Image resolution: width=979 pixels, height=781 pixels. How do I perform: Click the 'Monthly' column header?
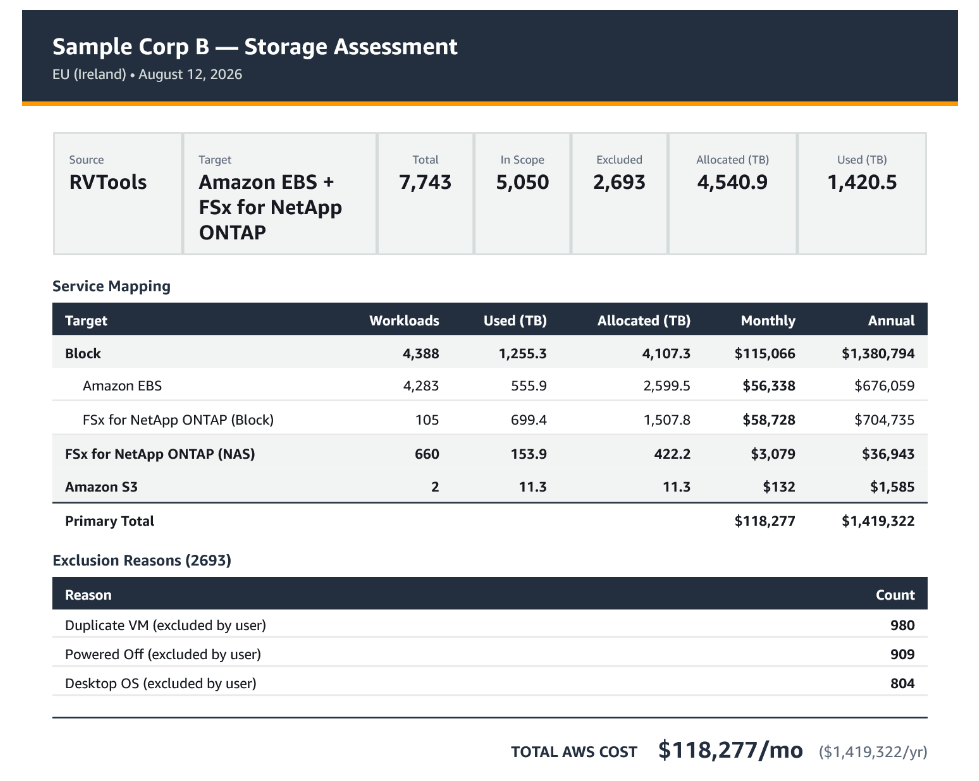(x=768, y=320)
